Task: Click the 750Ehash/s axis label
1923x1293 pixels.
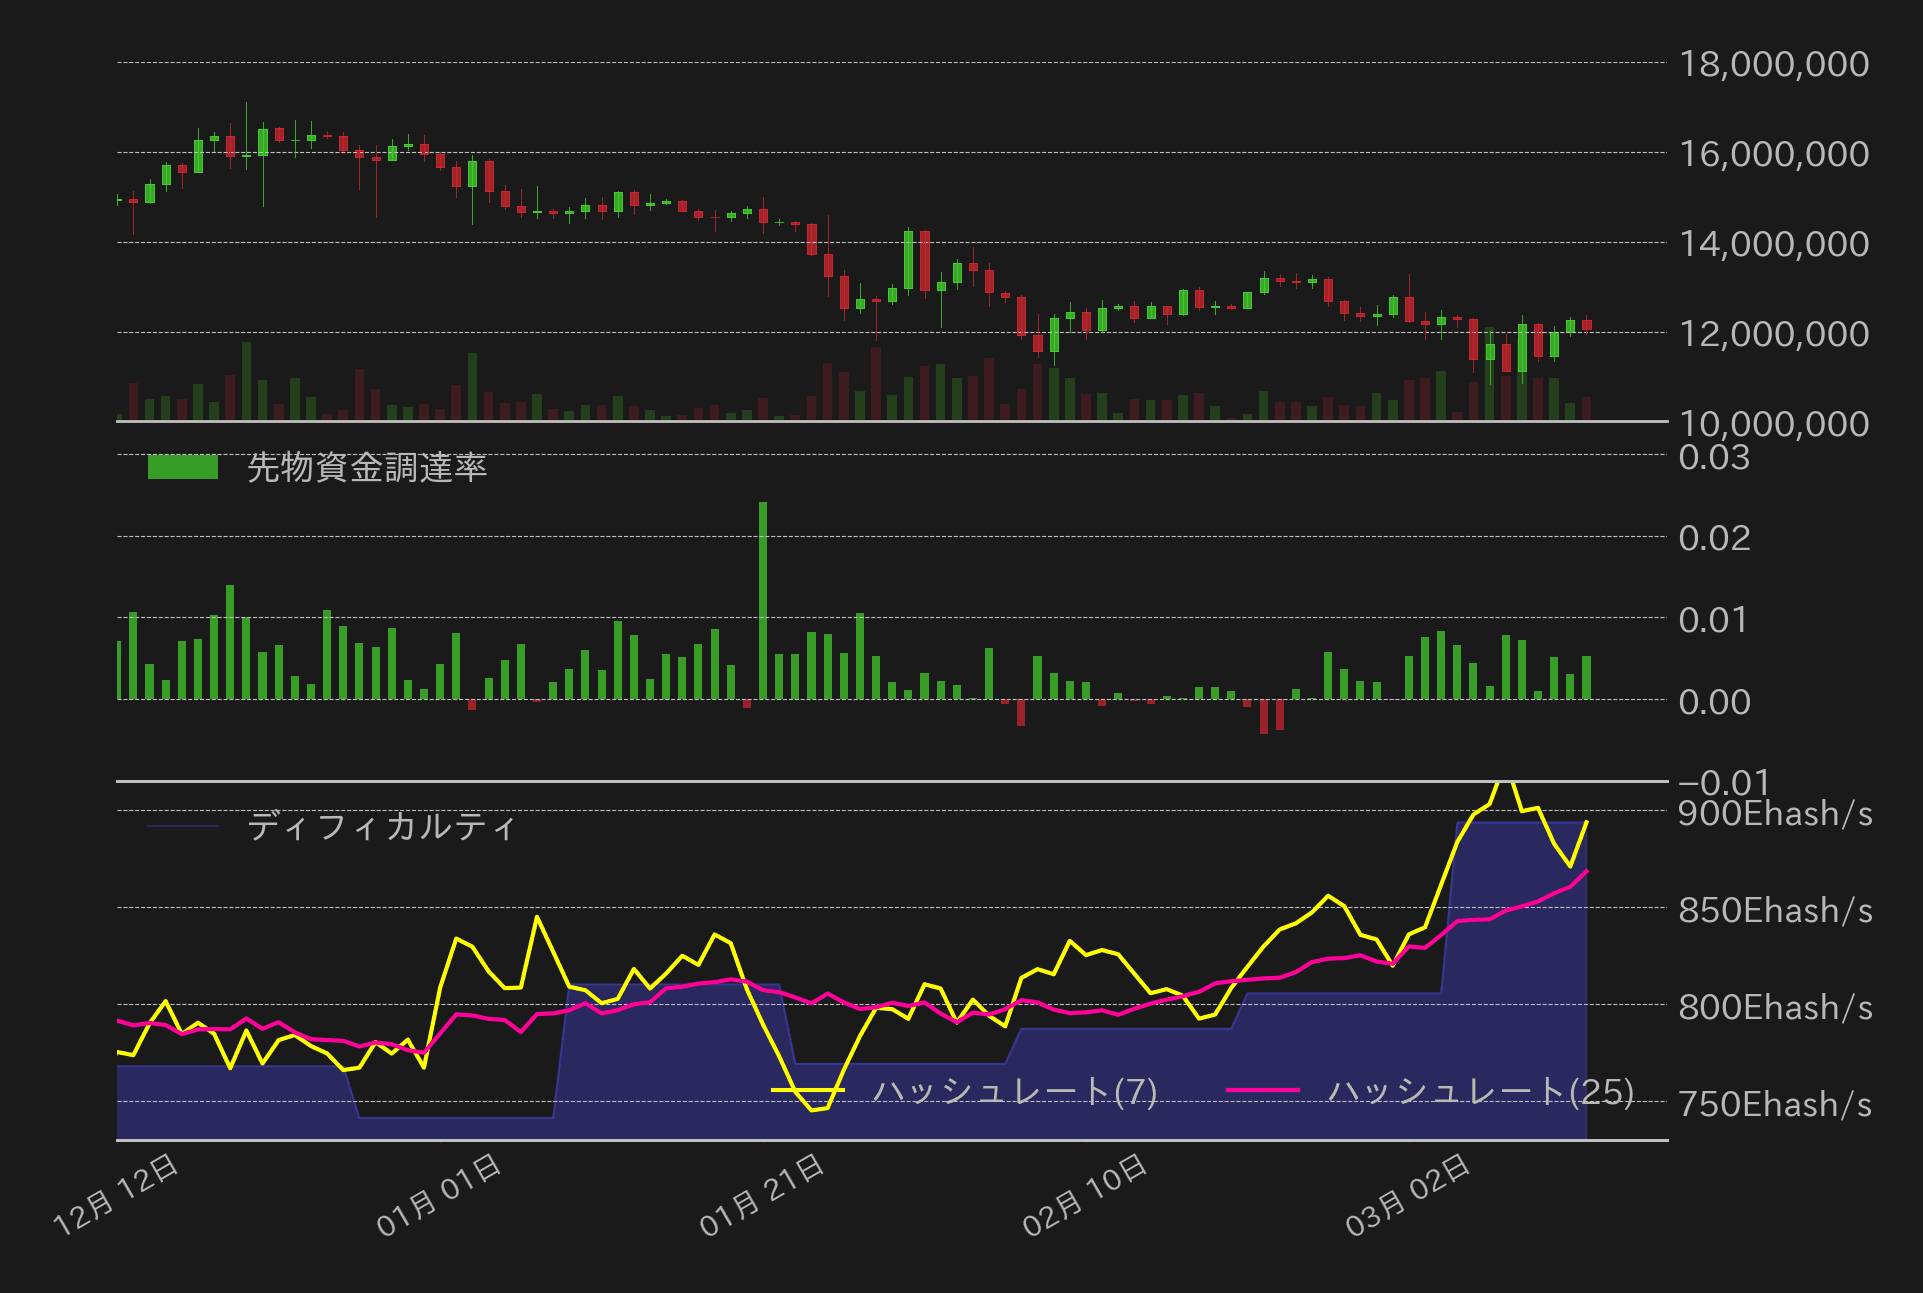Action: point(1778,1107)
